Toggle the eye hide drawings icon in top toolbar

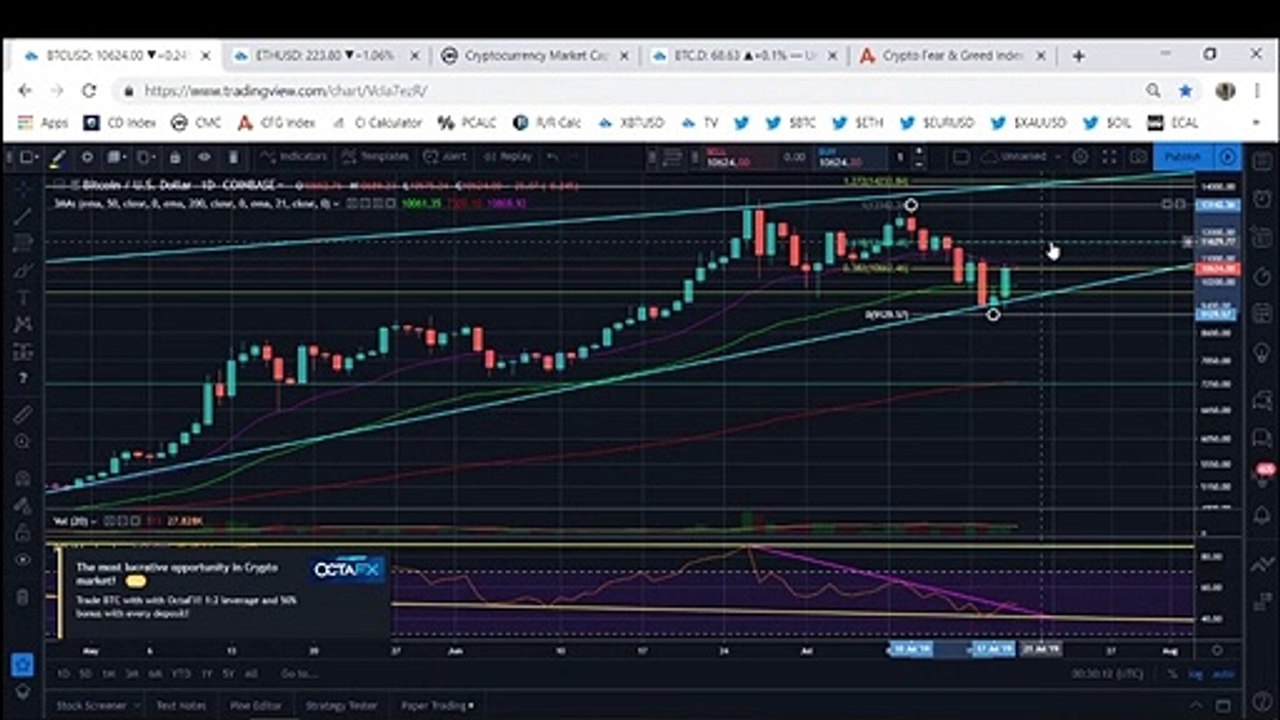[x=204, y=157]
